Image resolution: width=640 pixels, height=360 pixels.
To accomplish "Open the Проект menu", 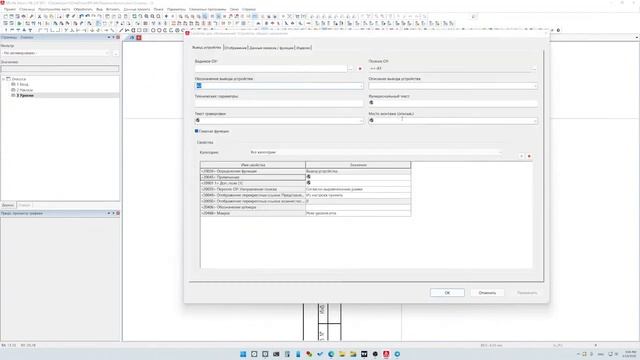I will (10, 9).
